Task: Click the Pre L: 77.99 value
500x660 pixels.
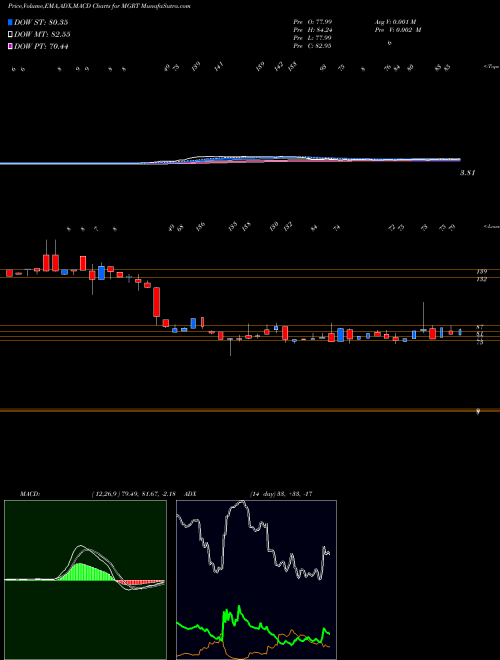Action: pyautogui.click(x=312, y=38)
